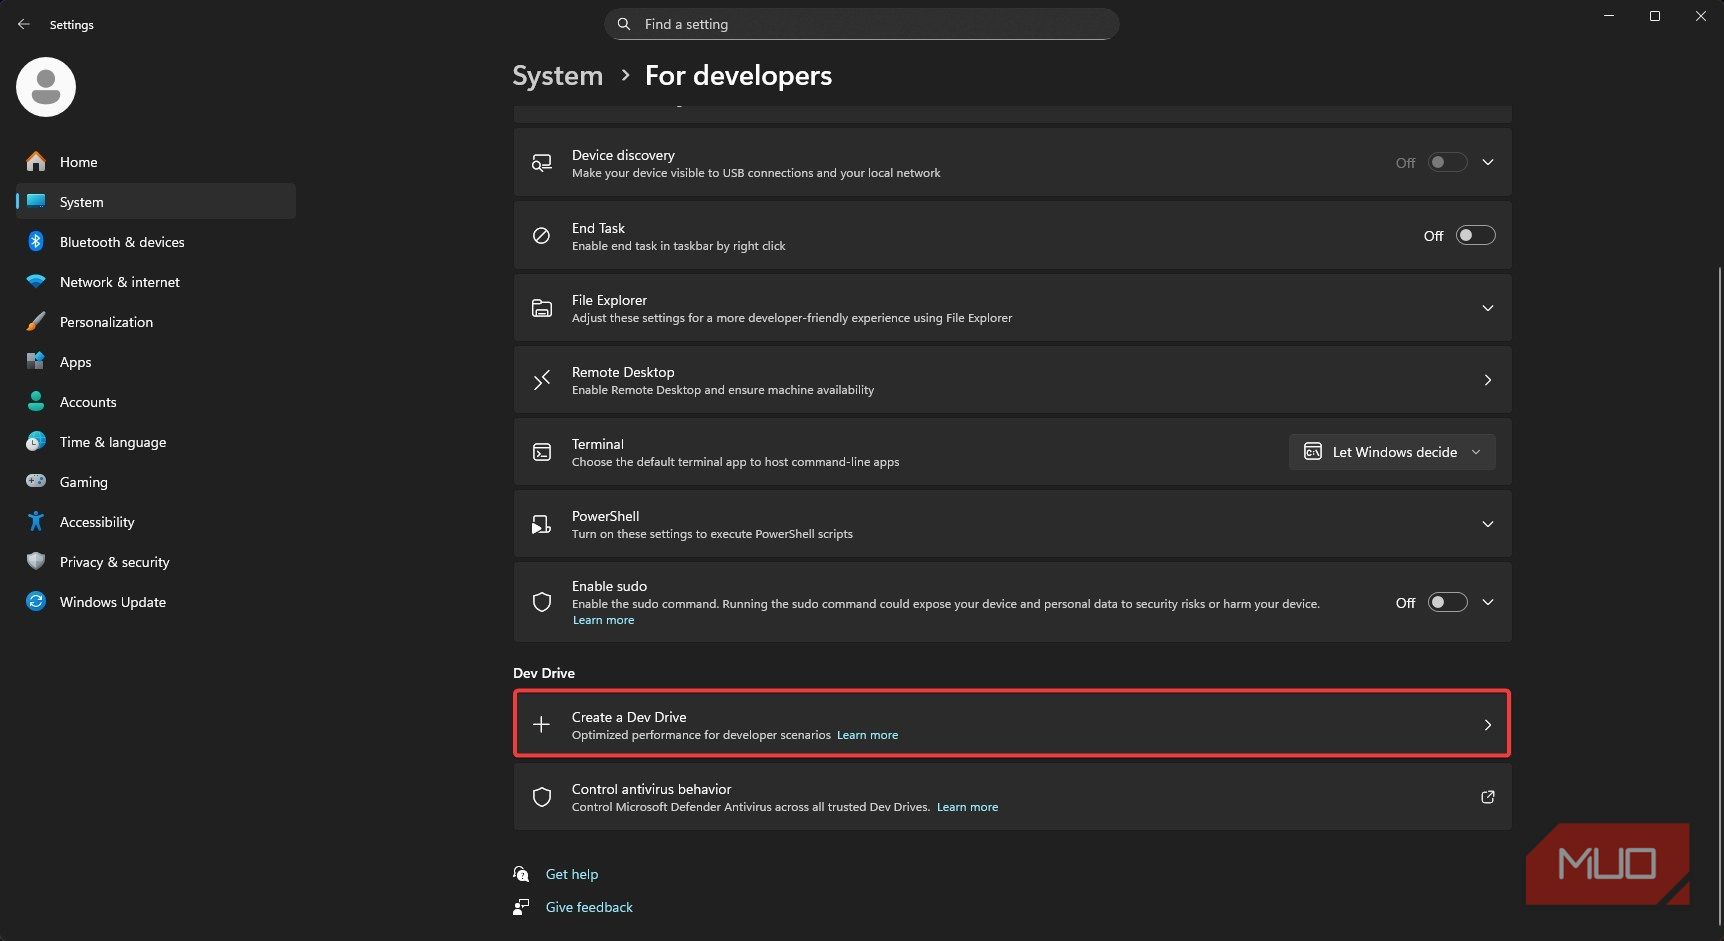Click the Privacy & security shield icon

point(36,561)
